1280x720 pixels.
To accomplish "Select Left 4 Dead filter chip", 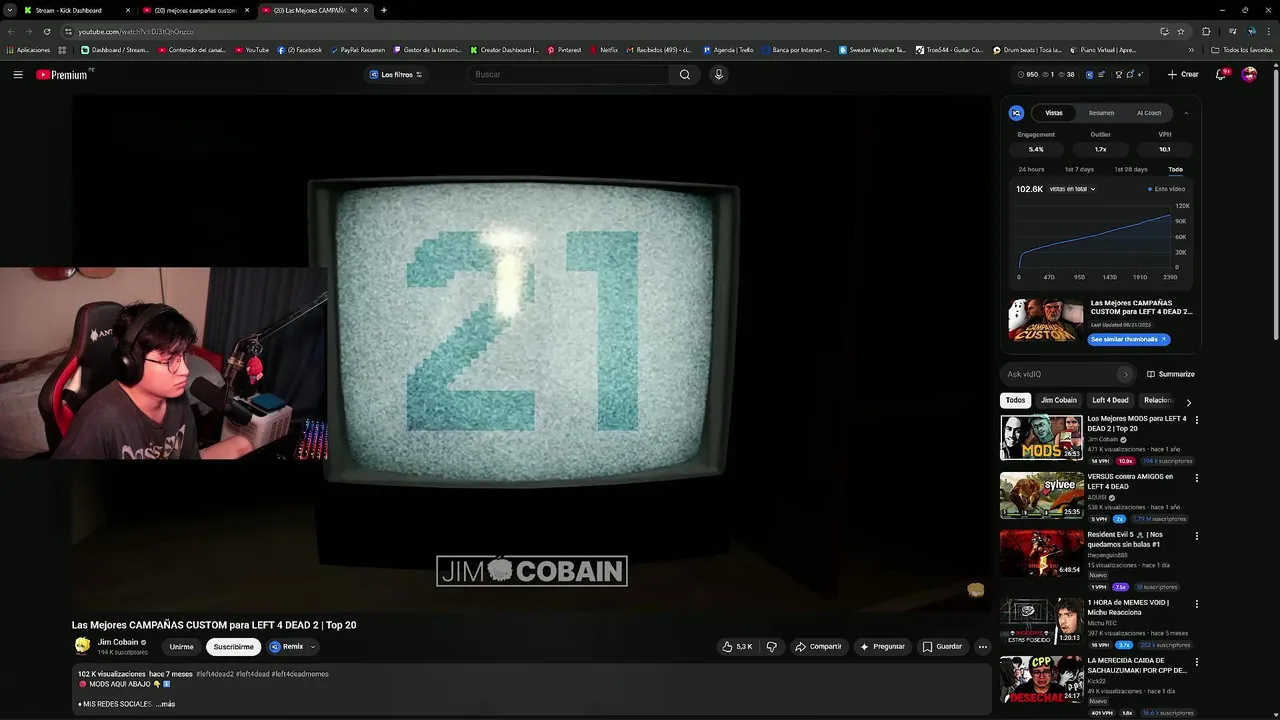I will click(1110, 401).
